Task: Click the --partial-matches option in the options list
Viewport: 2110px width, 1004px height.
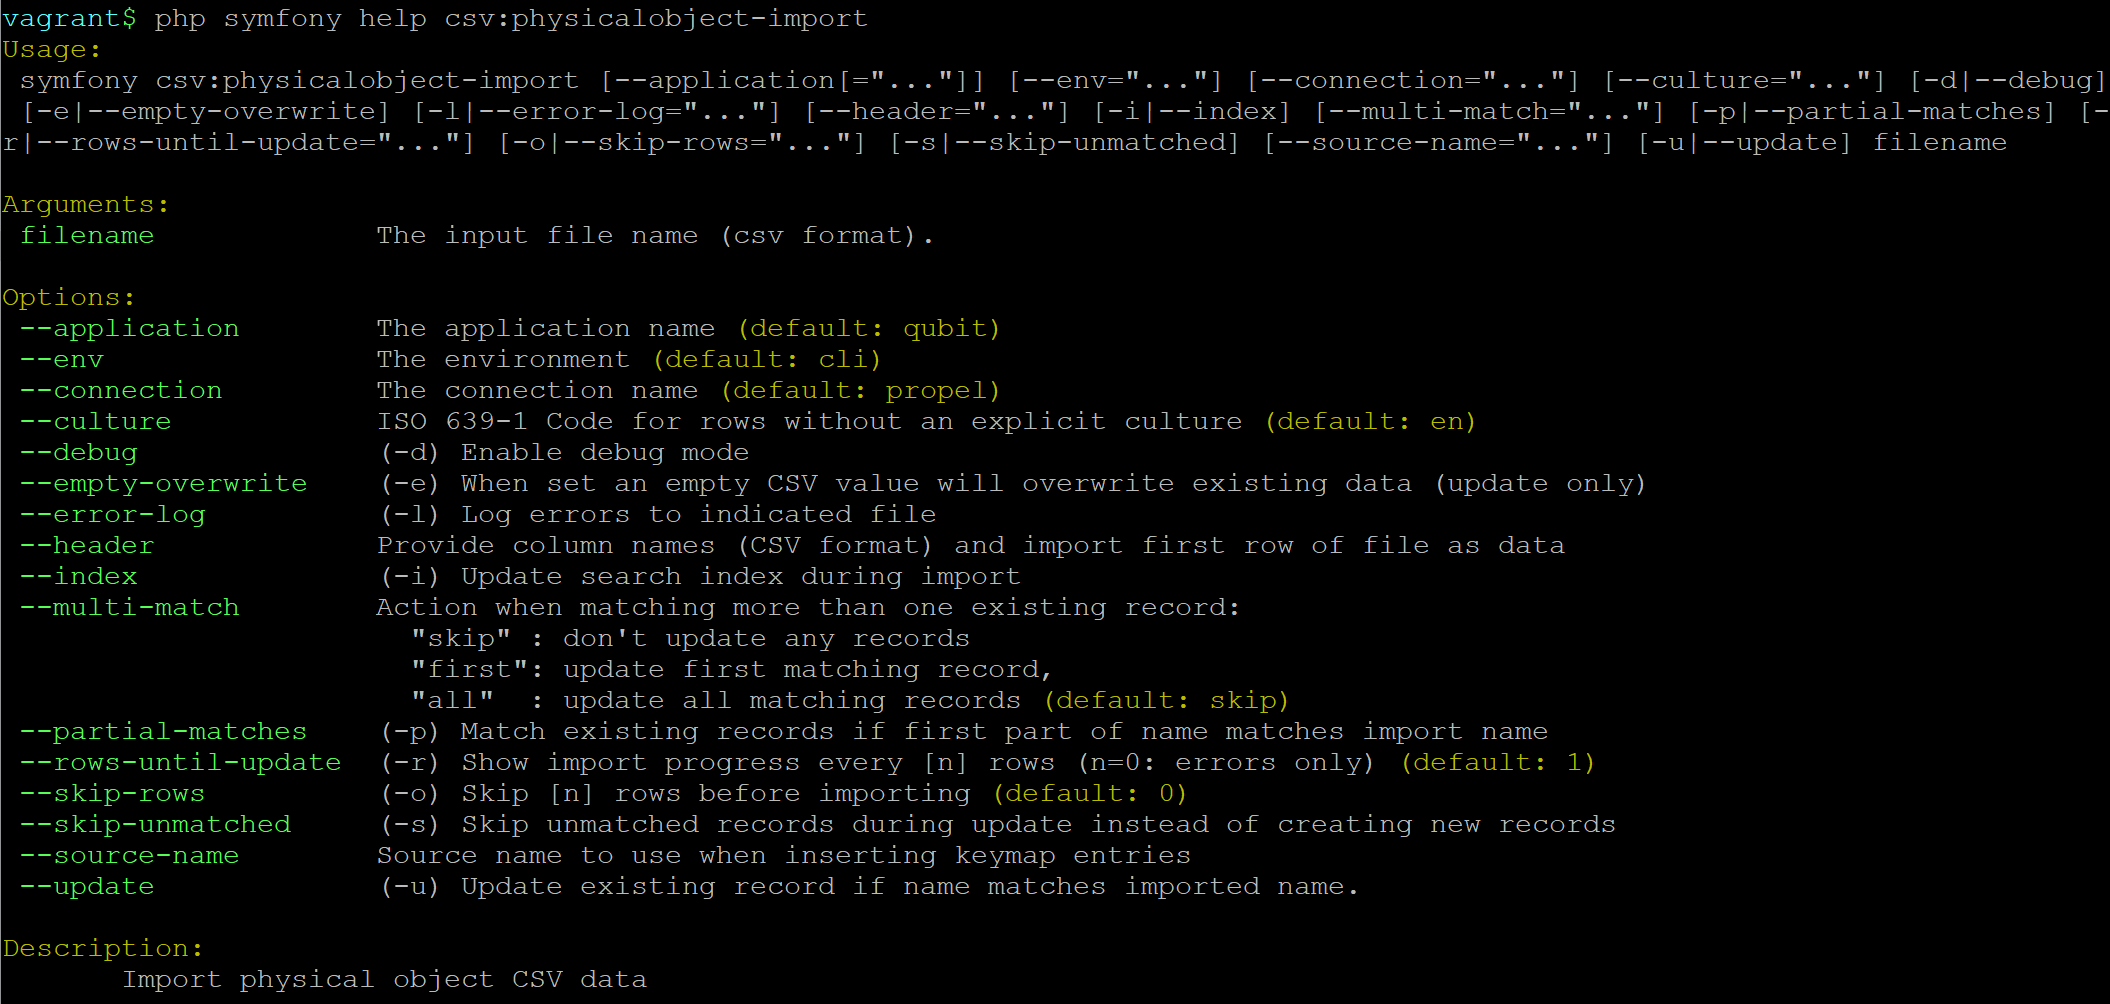Action: coord(163,732)
